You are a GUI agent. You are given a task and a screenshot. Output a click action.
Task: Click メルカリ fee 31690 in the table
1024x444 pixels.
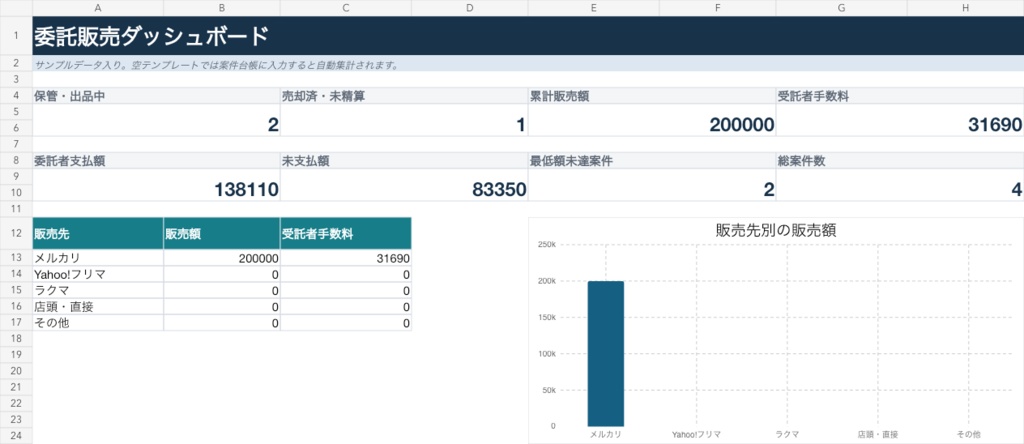346,257
